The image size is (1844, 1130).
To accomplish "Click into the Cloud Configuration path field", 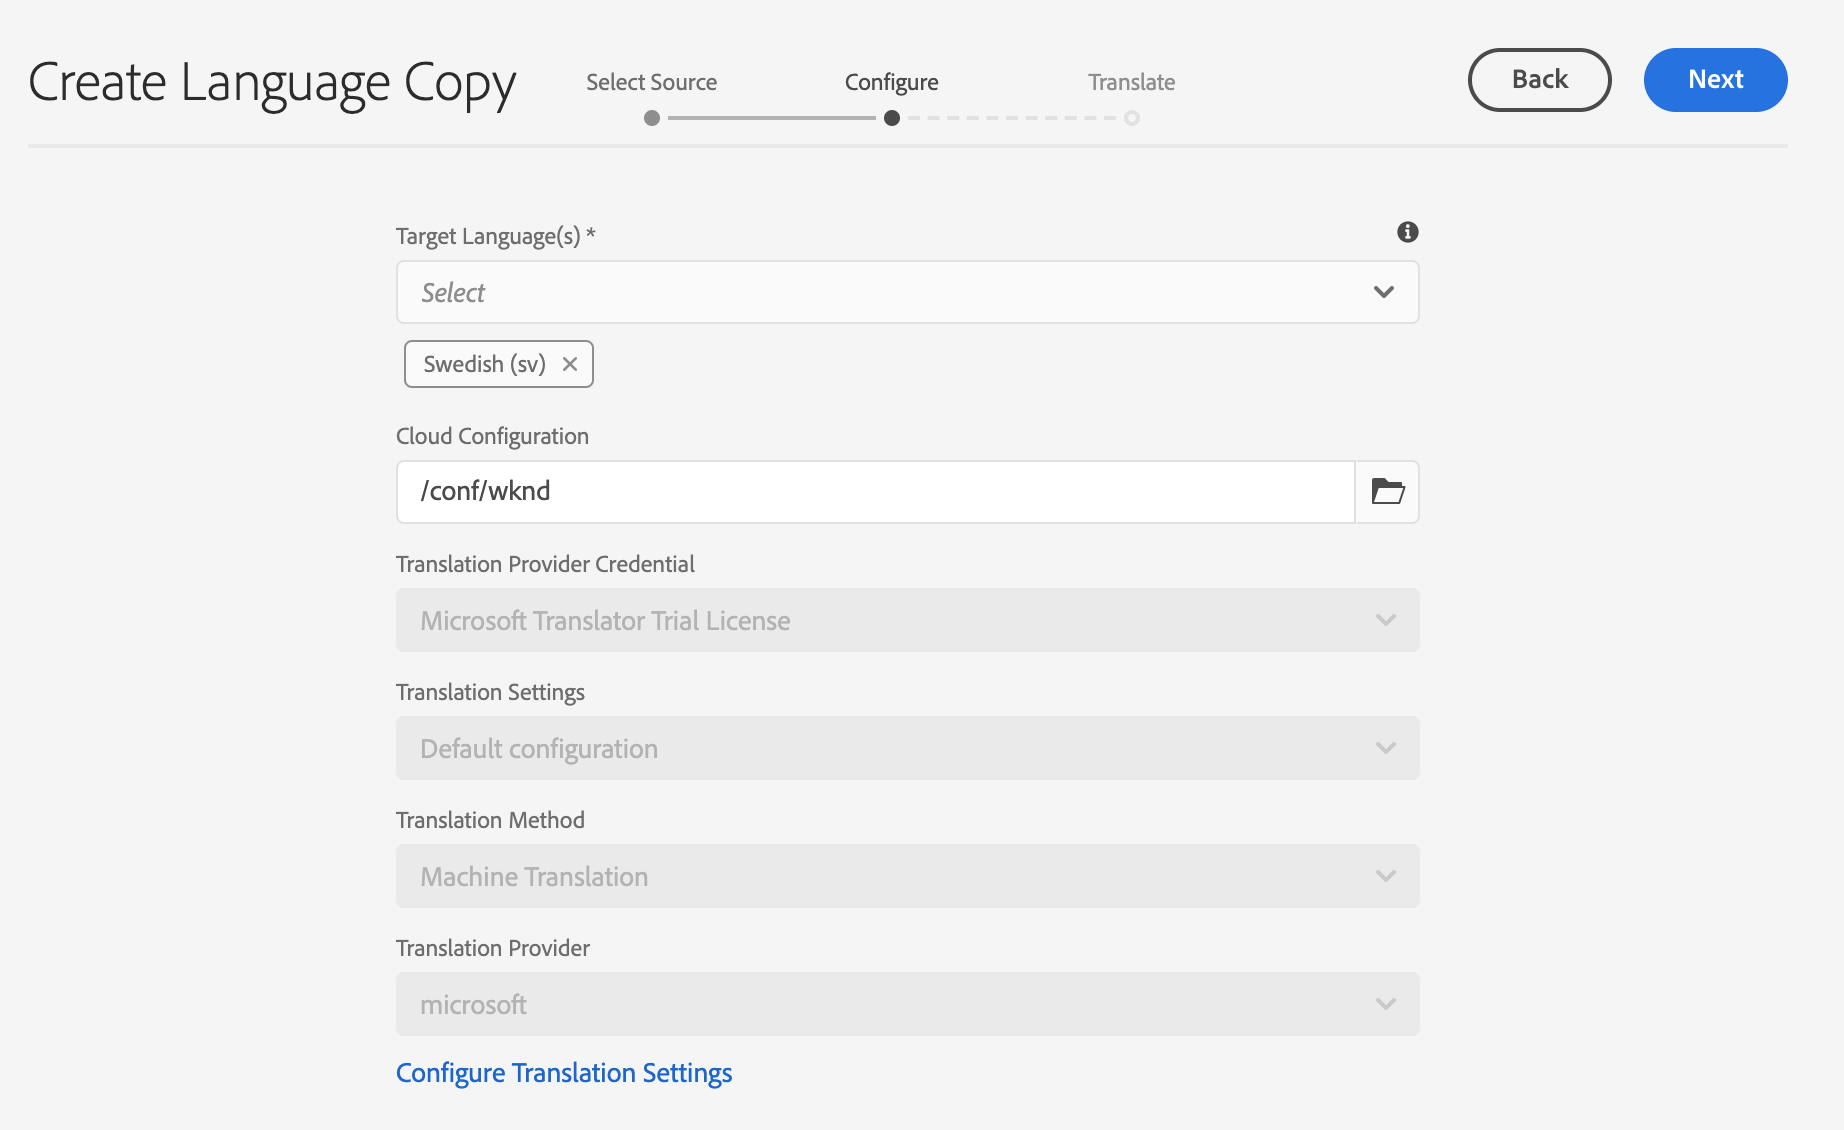I will point(875,491).
